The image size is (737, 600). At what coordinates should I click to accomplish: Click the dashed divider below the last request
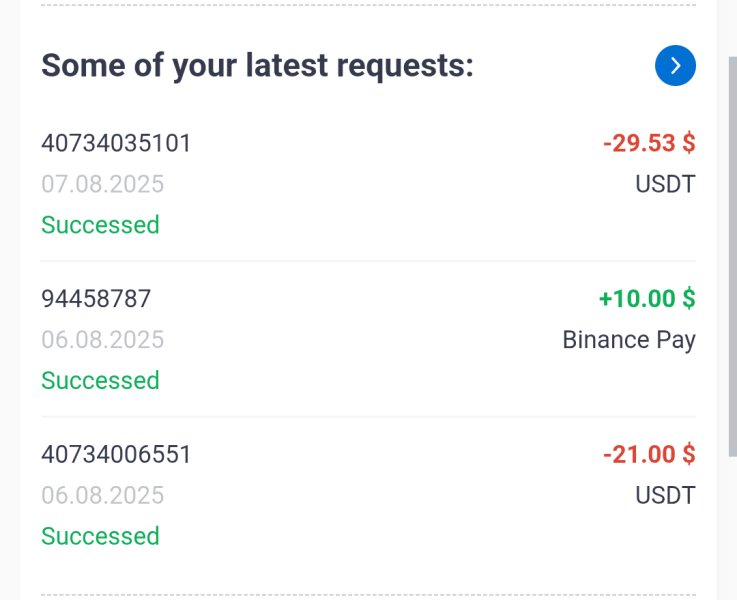click(368, 596)
